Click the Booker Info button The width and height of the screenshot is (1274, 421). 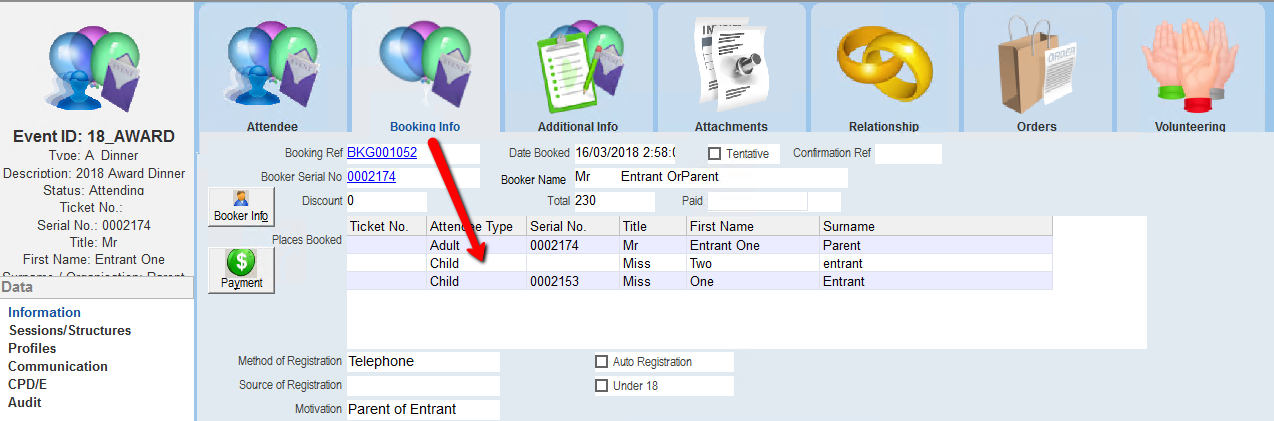coord(240,207)
